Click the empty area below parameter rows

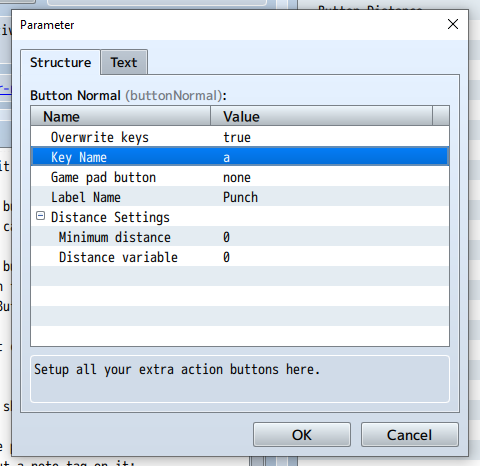coord(240,306)
